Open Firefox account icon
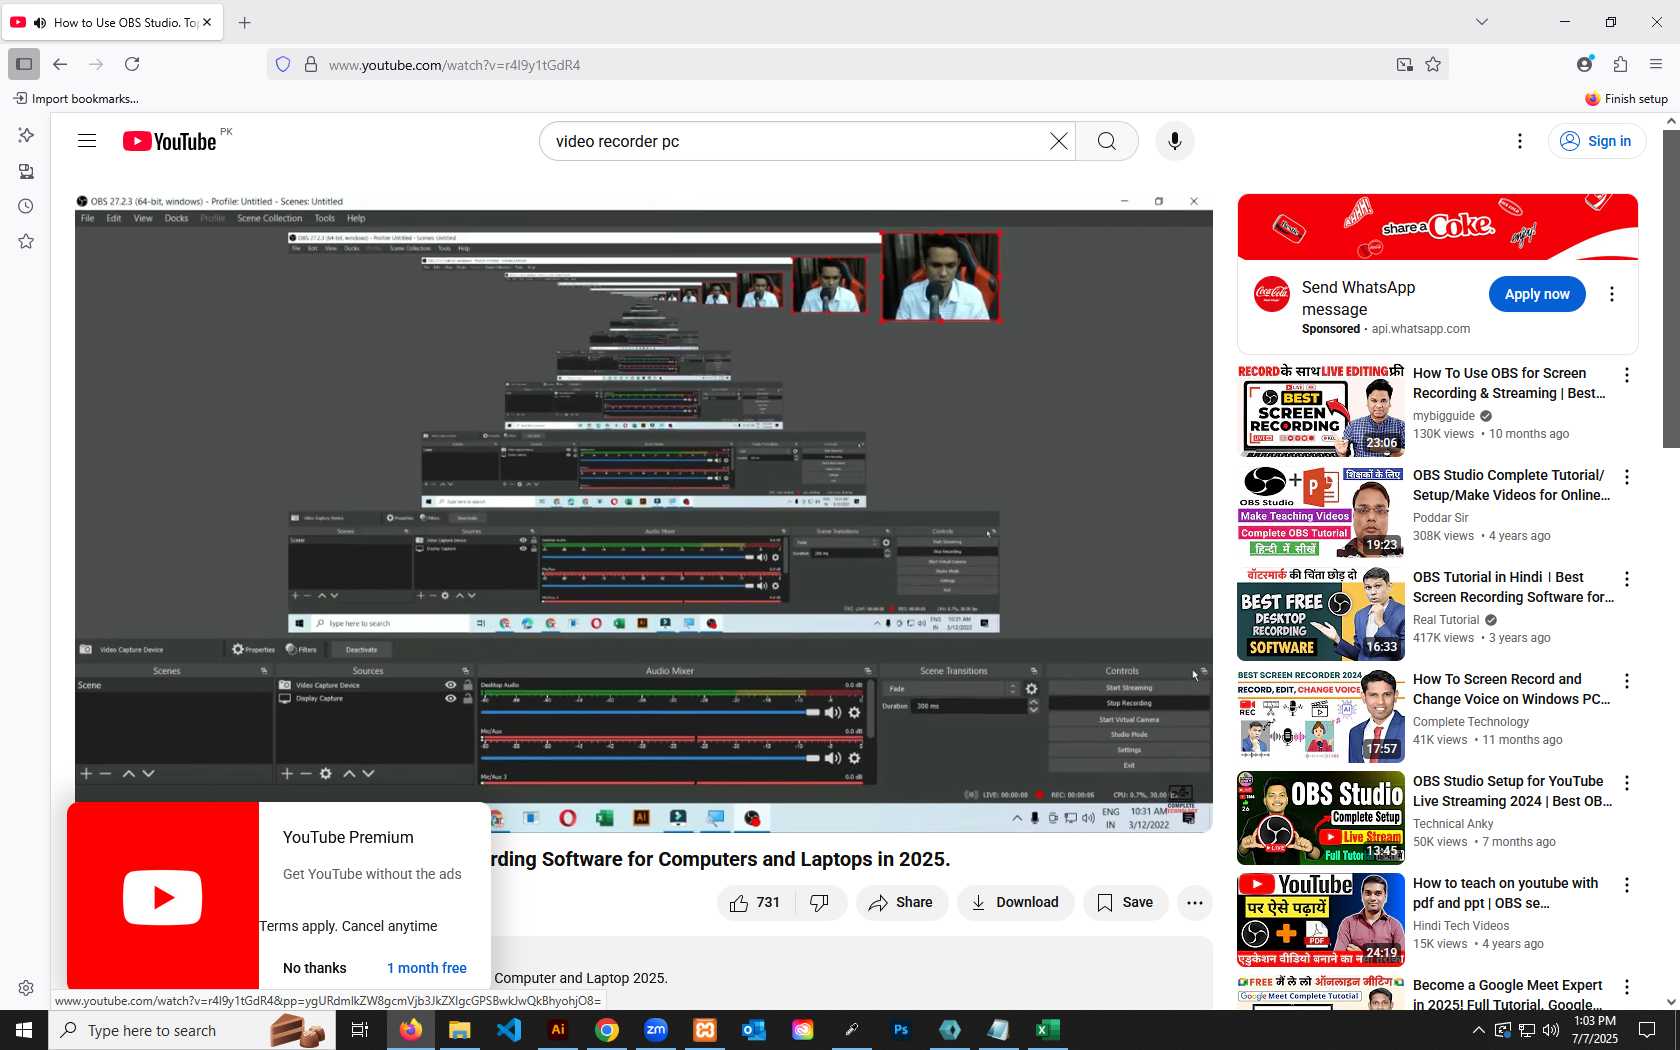Viewport: 1680px width, 1050px height. 1584,64
